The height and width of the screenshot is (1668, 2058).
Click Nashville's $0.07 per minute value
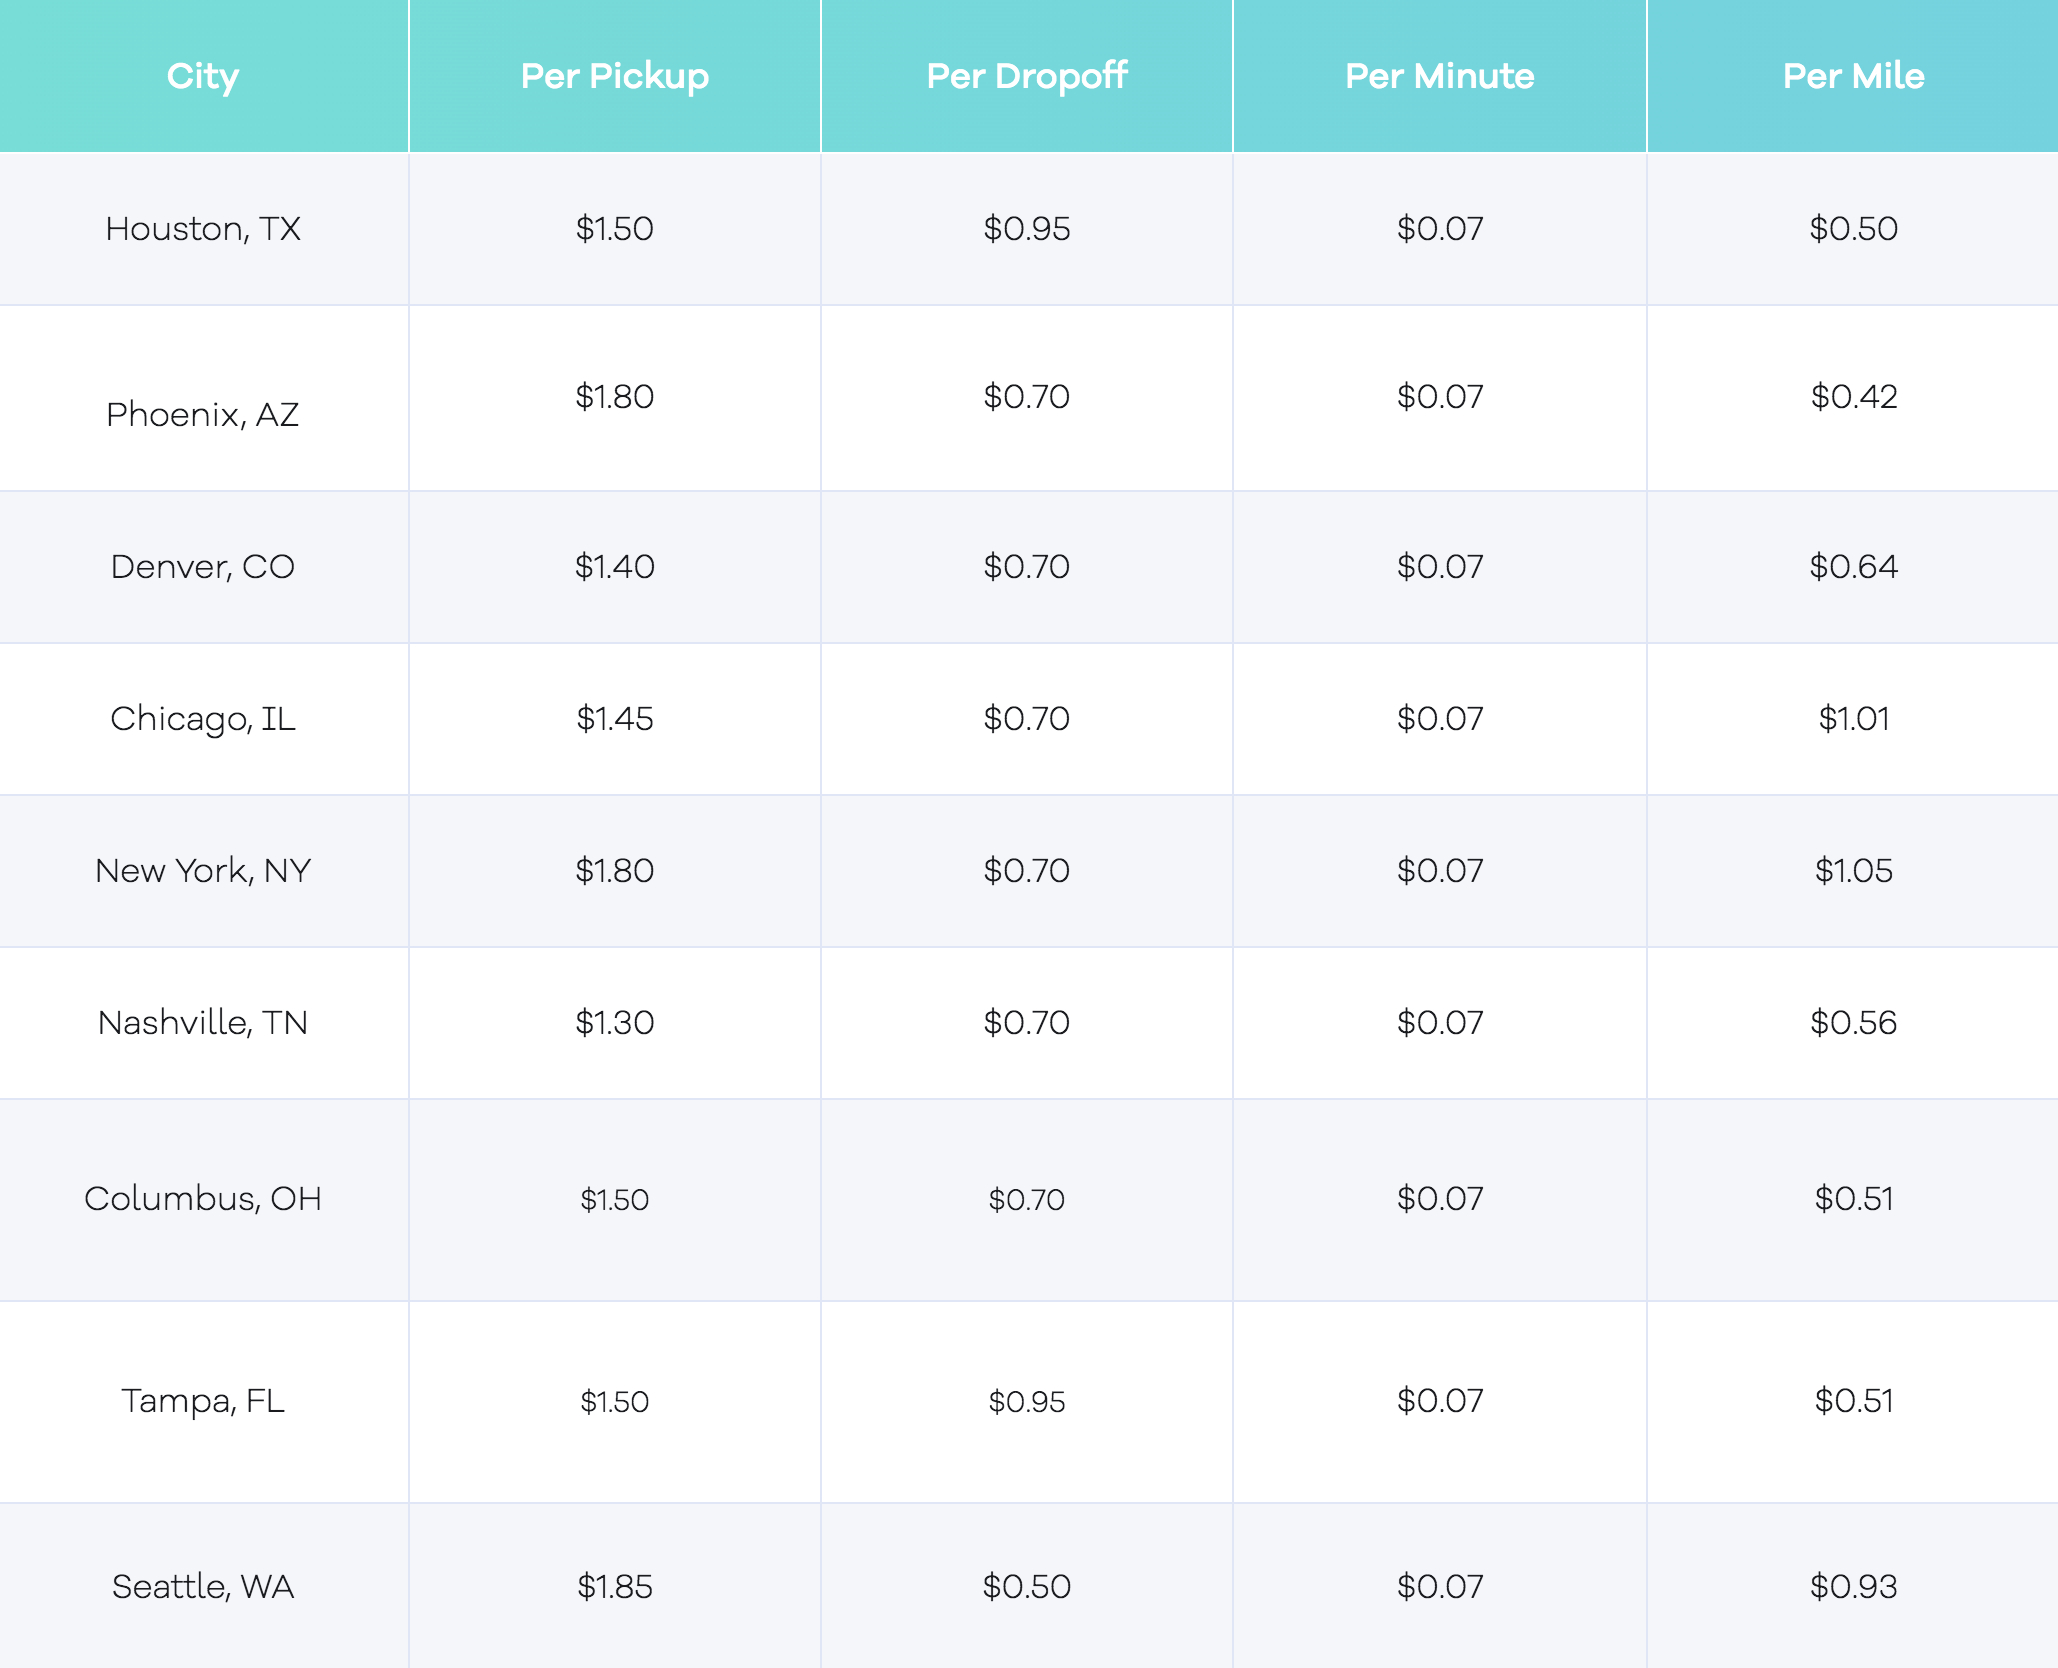(1440, 1023)
